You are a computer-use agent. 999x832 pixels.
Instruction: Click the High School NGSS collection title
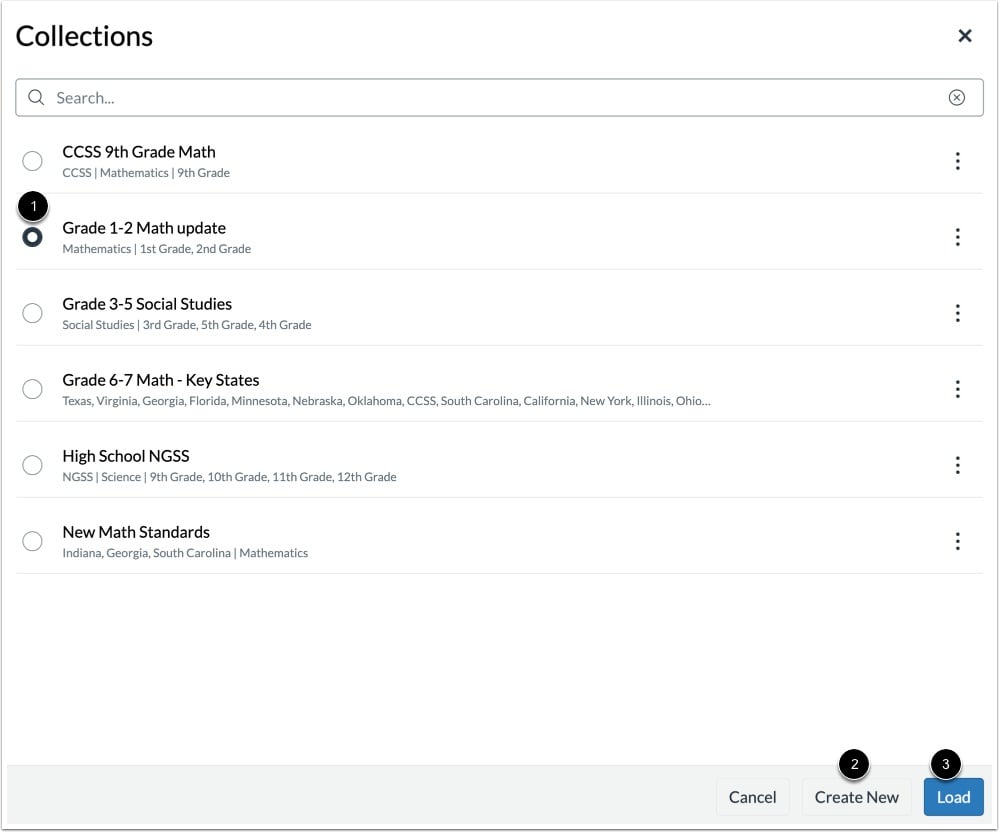tap(126, 456)
